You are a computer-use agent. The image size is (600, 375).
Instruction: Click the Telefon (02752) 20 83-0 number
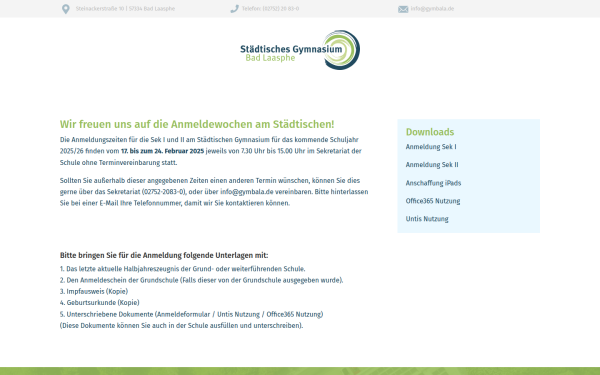tap(270, 9)
